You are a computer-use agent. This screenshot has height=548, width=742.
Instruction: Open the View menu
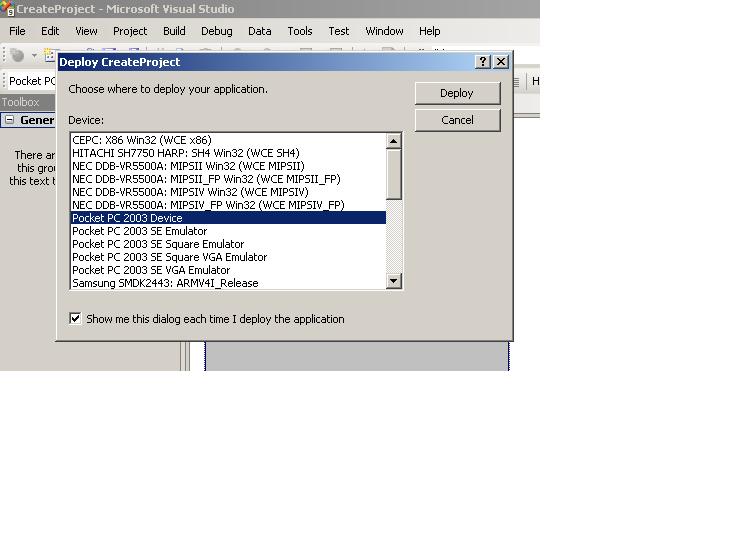[x=86, y=31]
